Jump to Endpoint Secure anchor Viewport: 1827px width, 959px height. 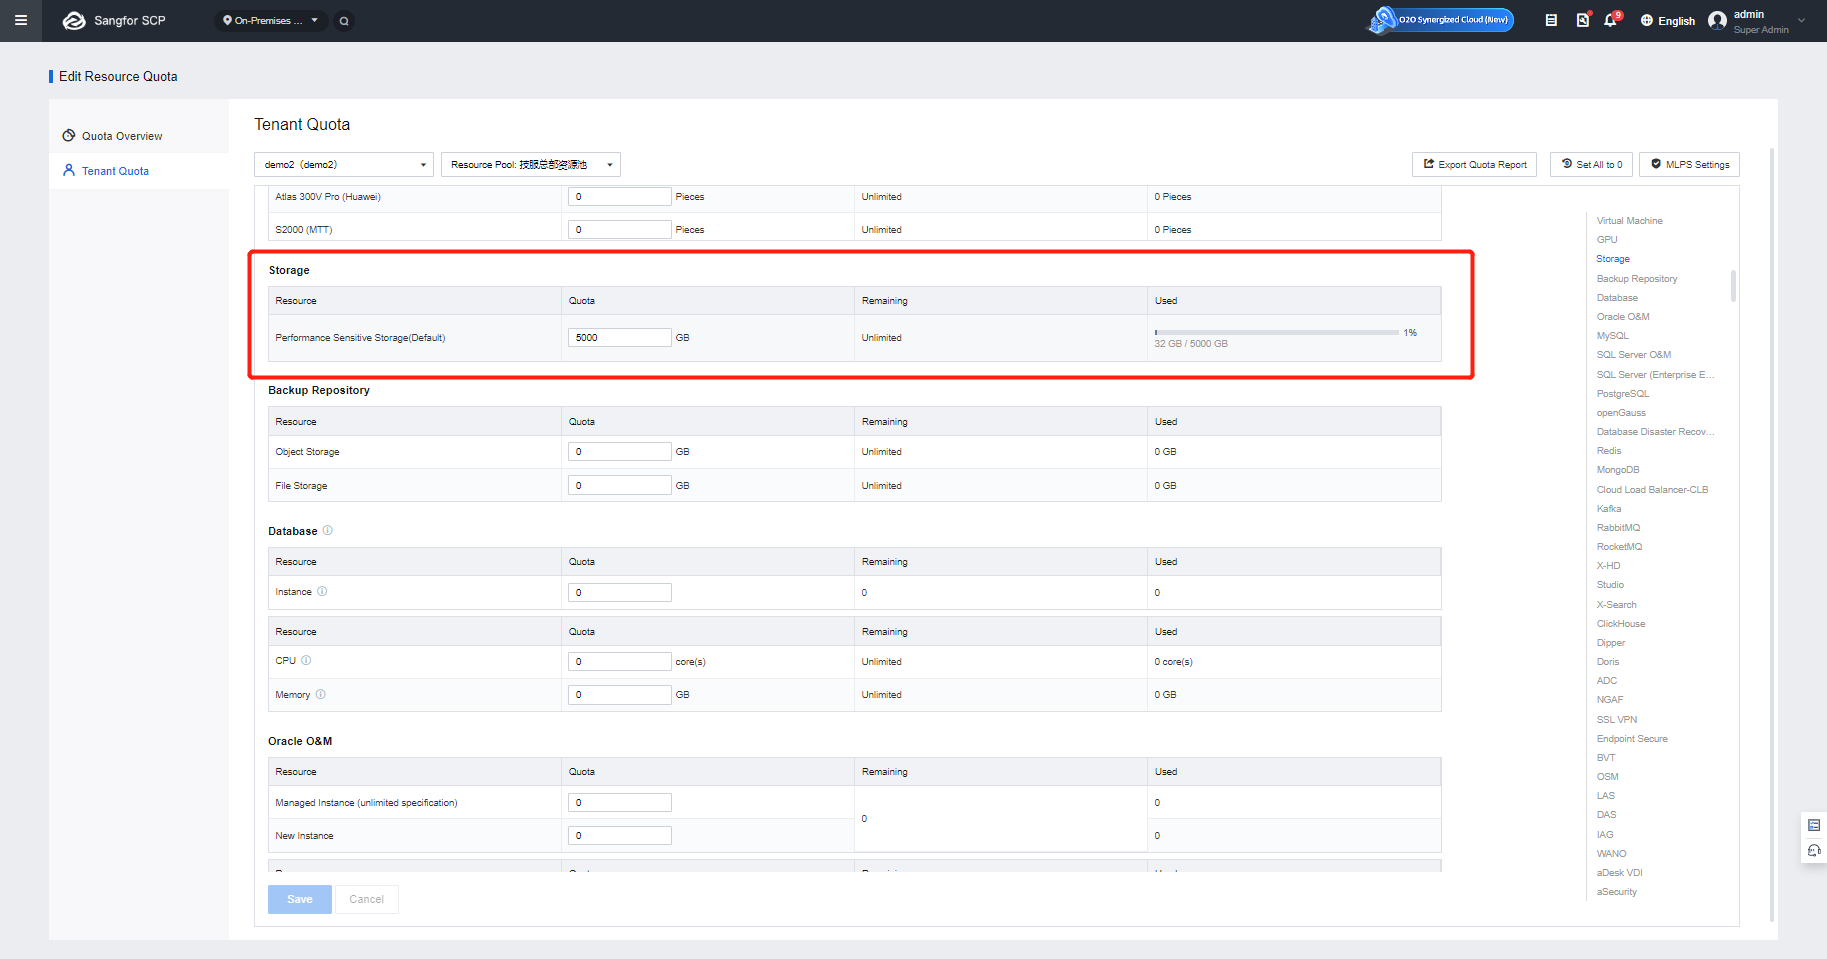click(x=1632, y=739)
